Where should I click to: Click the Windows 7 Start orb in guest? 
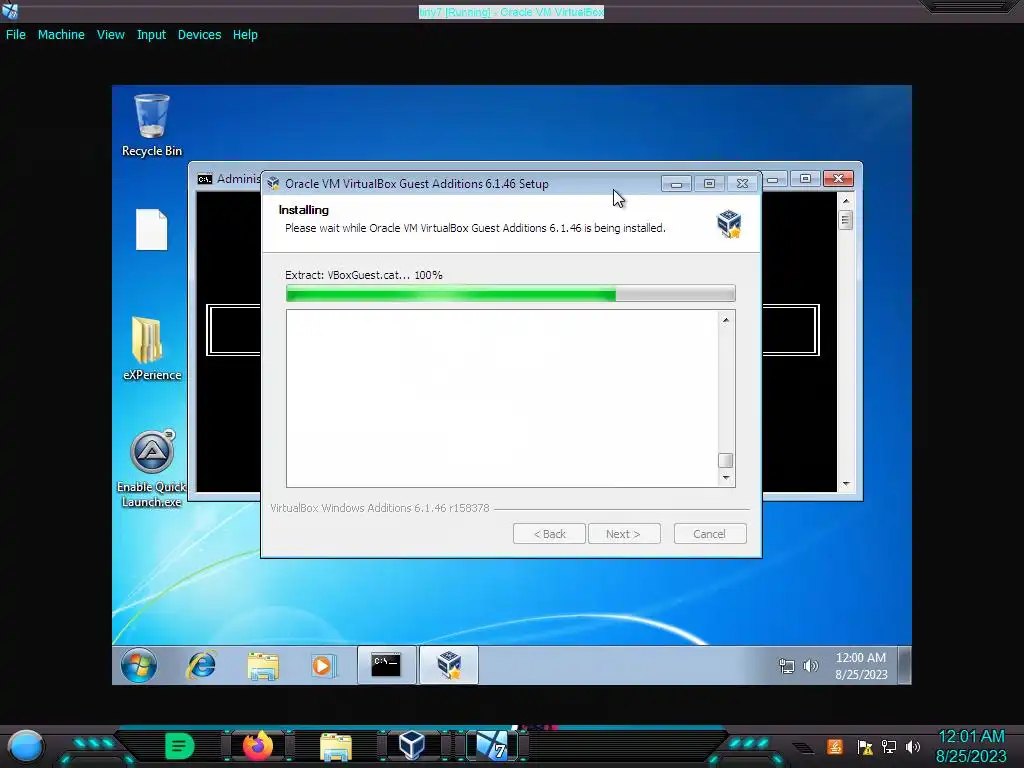coord(138,665)
